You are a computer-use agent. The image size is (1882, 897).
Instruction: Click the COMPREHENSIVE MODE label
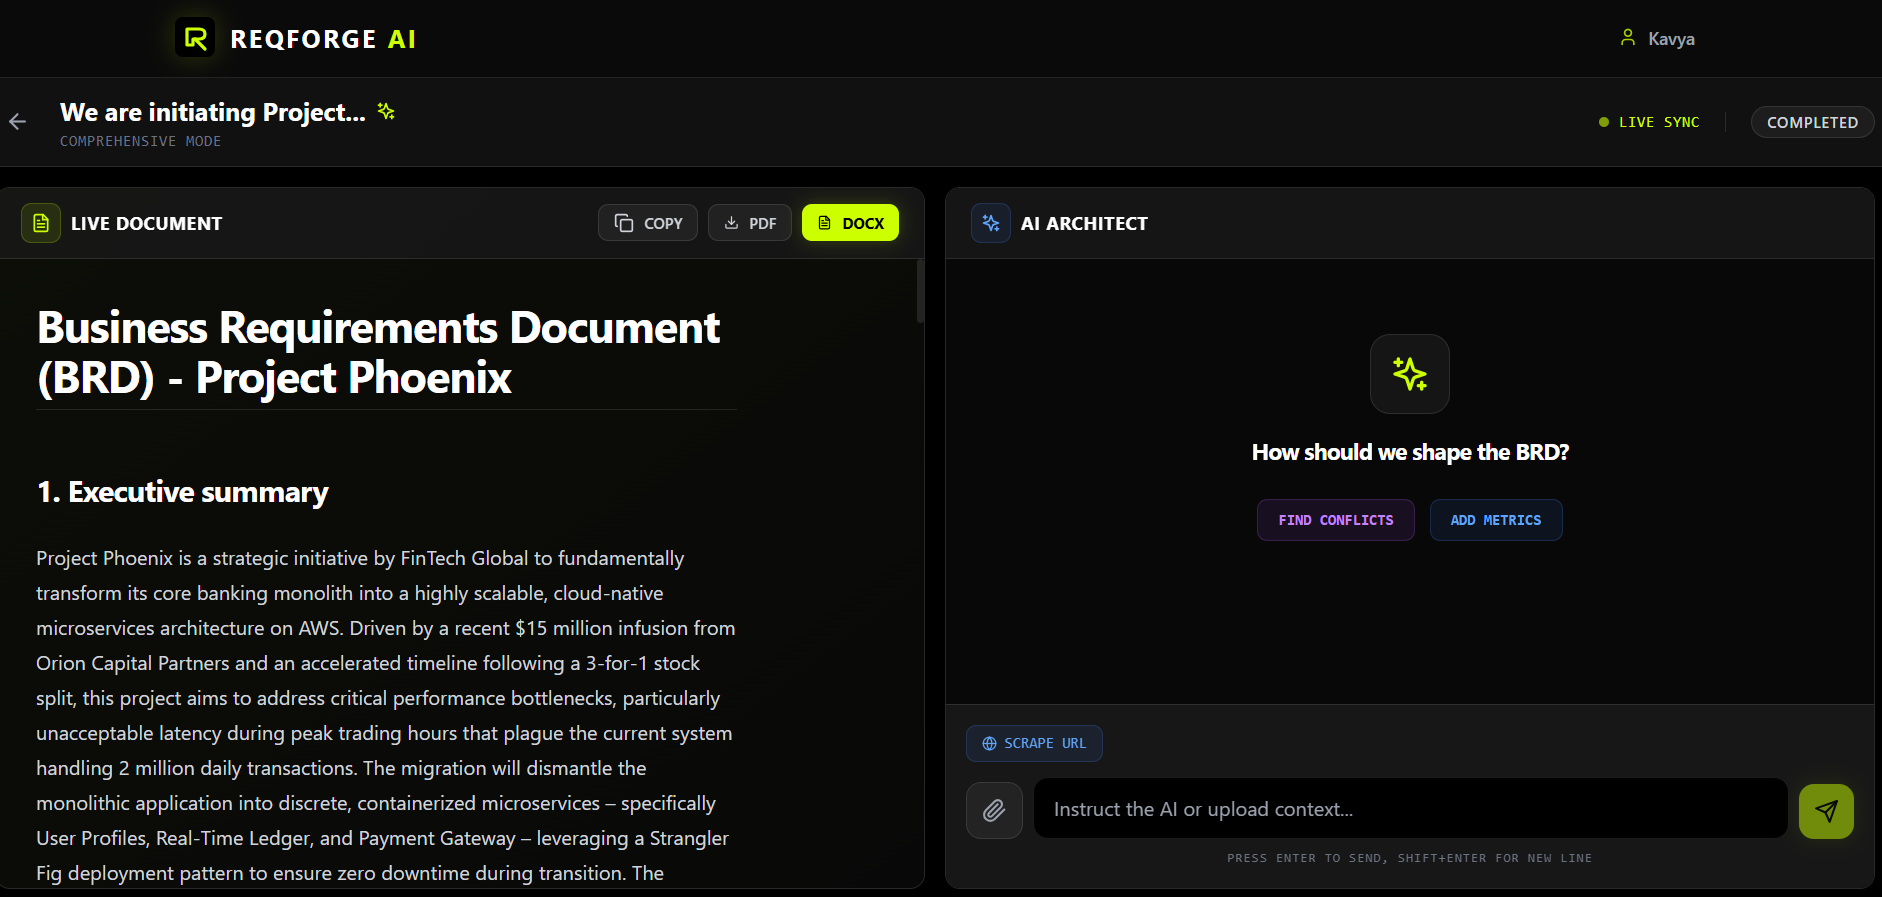[140, 141]
